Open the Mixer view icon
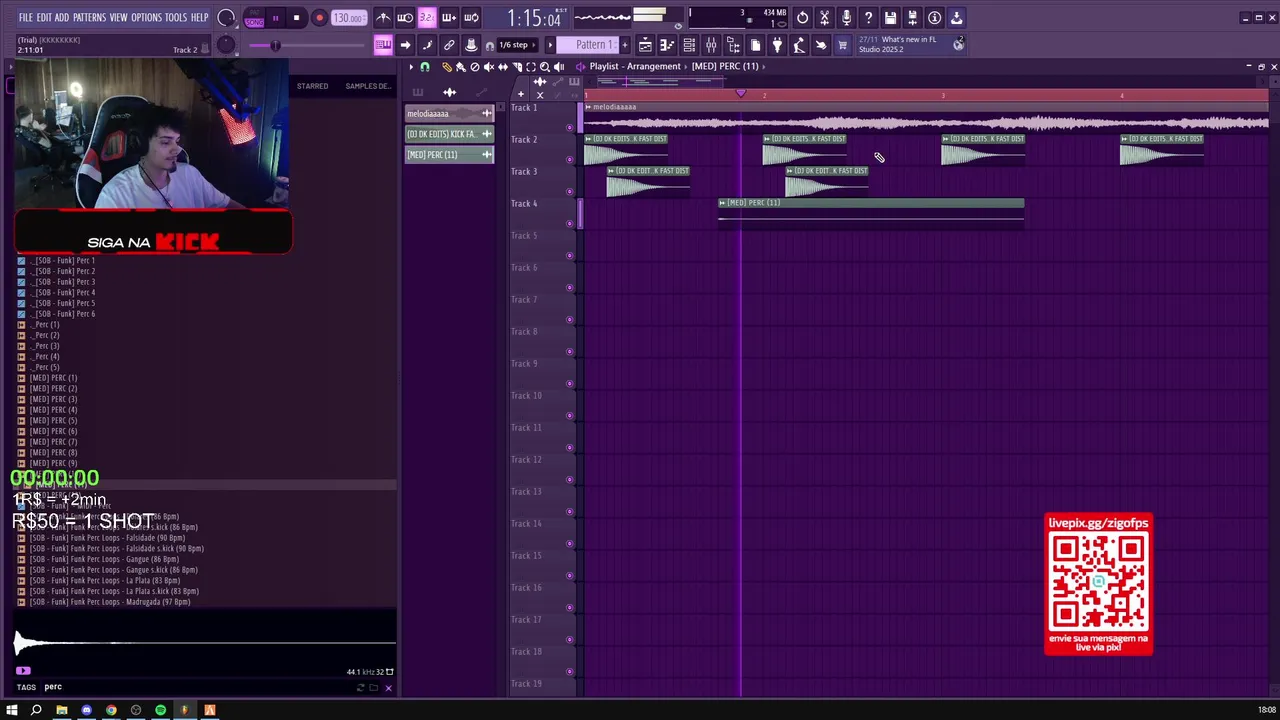1280x720 pixels. point(711,45)
